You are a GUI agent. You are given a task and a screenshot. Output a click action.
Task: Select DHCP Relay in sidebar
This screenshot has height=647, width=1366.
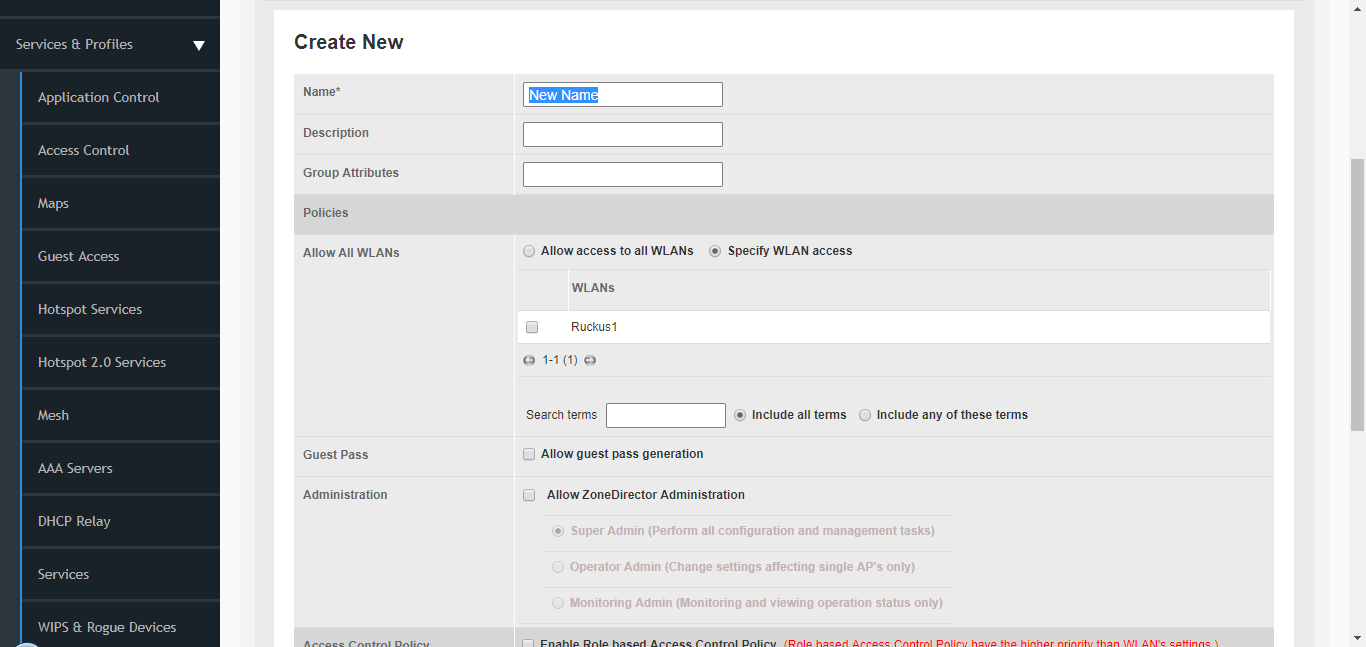(x=74, y=521)
